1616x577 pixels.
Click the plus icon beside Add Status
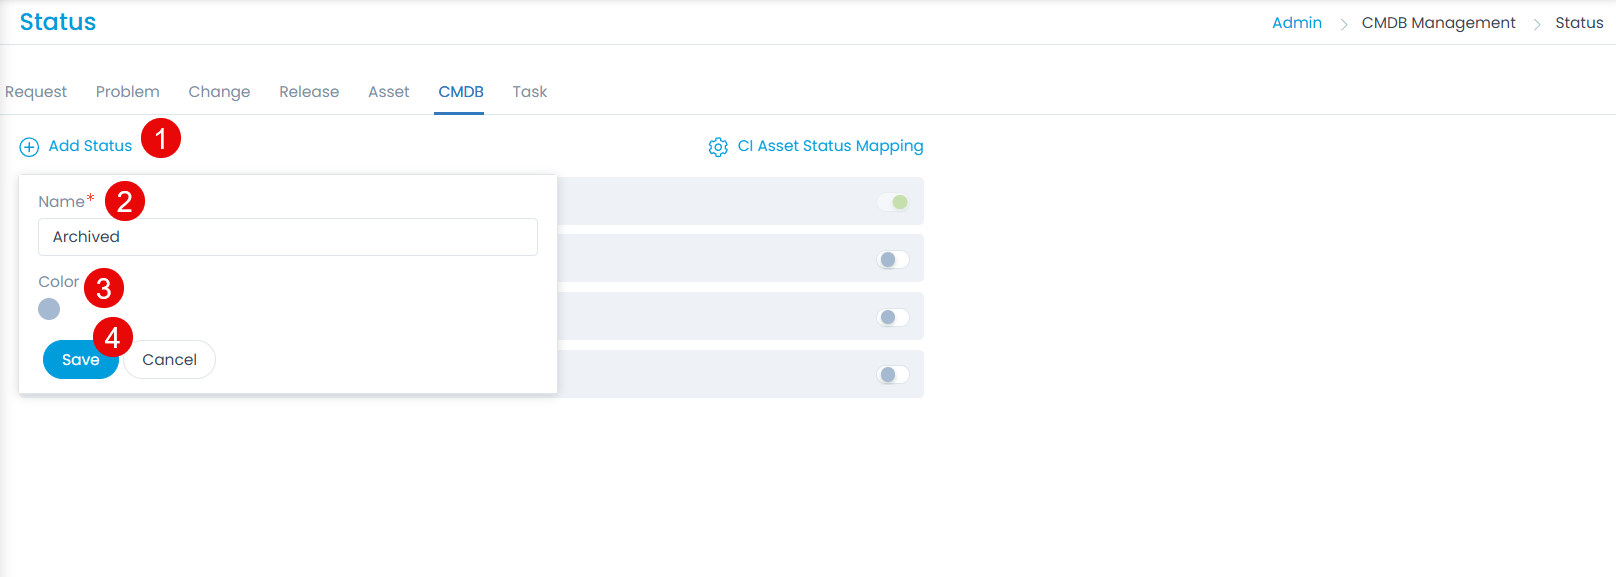coord(29,147)
